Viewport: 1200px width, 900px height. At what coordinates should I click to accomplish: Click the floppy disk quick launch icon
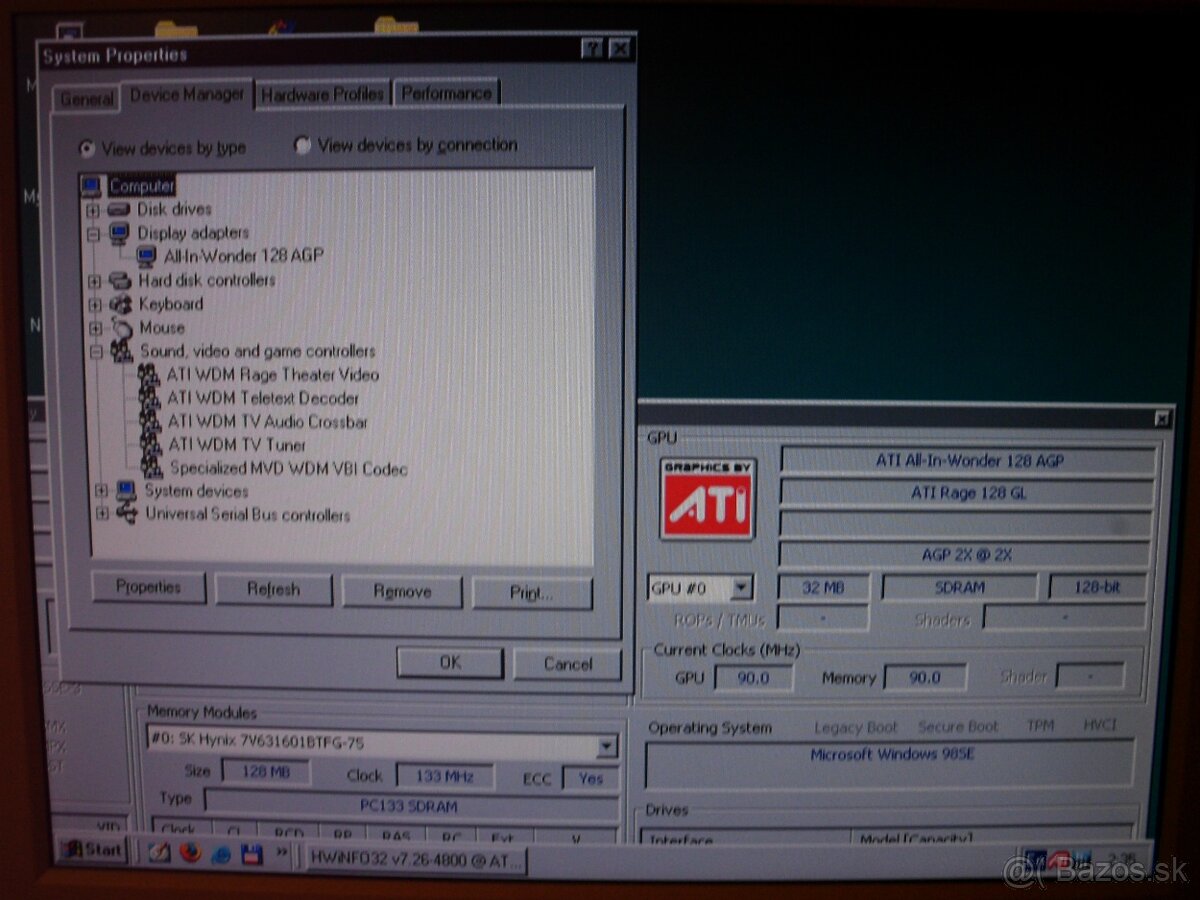coord(251,854)
